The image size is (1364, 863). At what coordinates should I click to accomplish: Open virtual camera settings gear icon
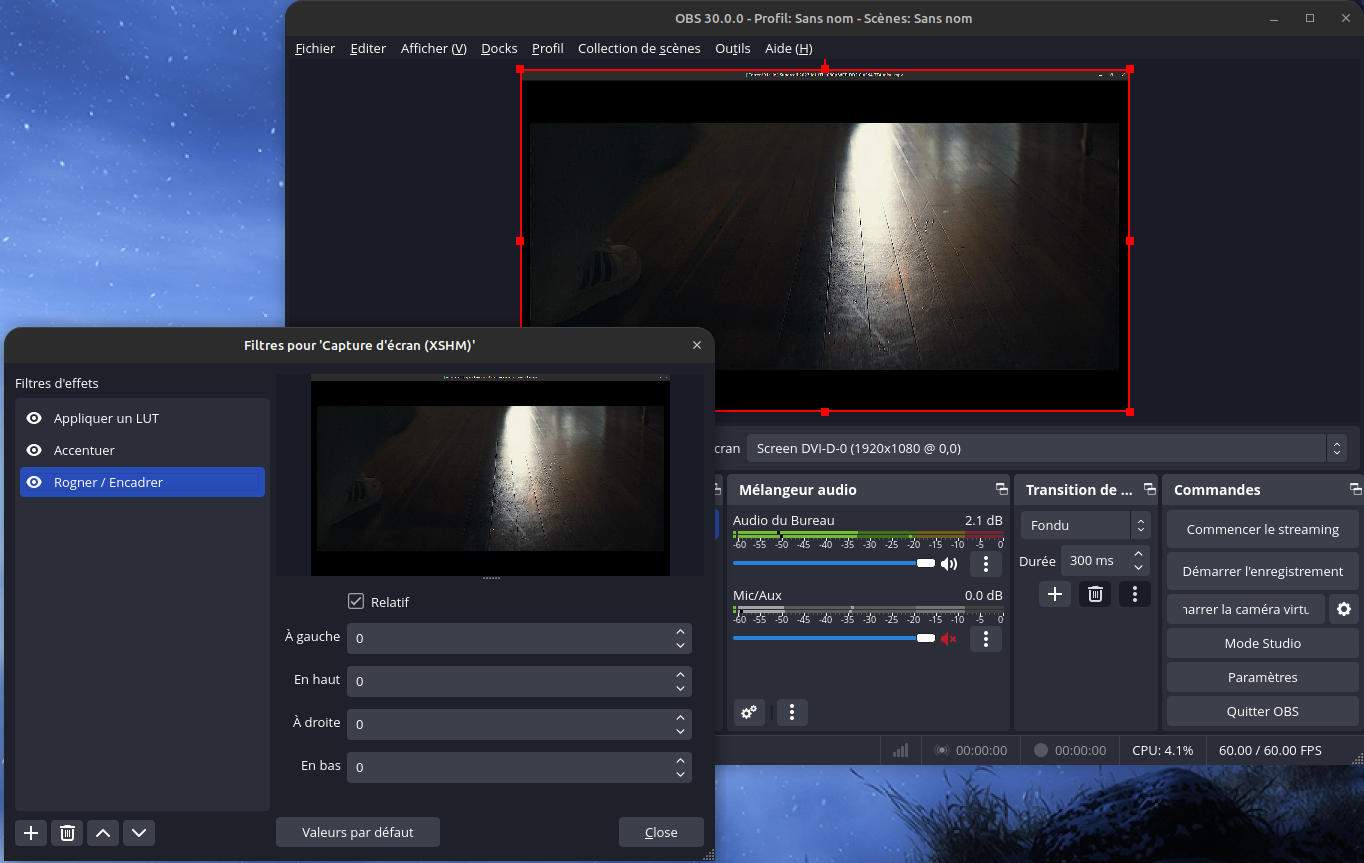tap(1344, 609)
